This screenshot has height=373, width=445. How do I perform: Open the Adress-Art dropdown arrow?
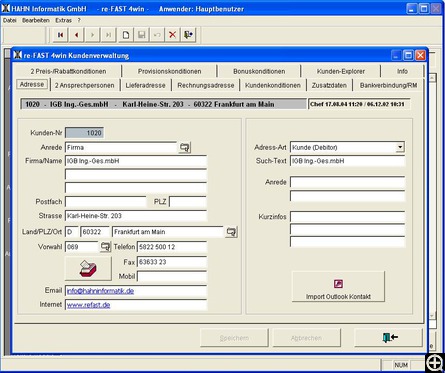400,147
